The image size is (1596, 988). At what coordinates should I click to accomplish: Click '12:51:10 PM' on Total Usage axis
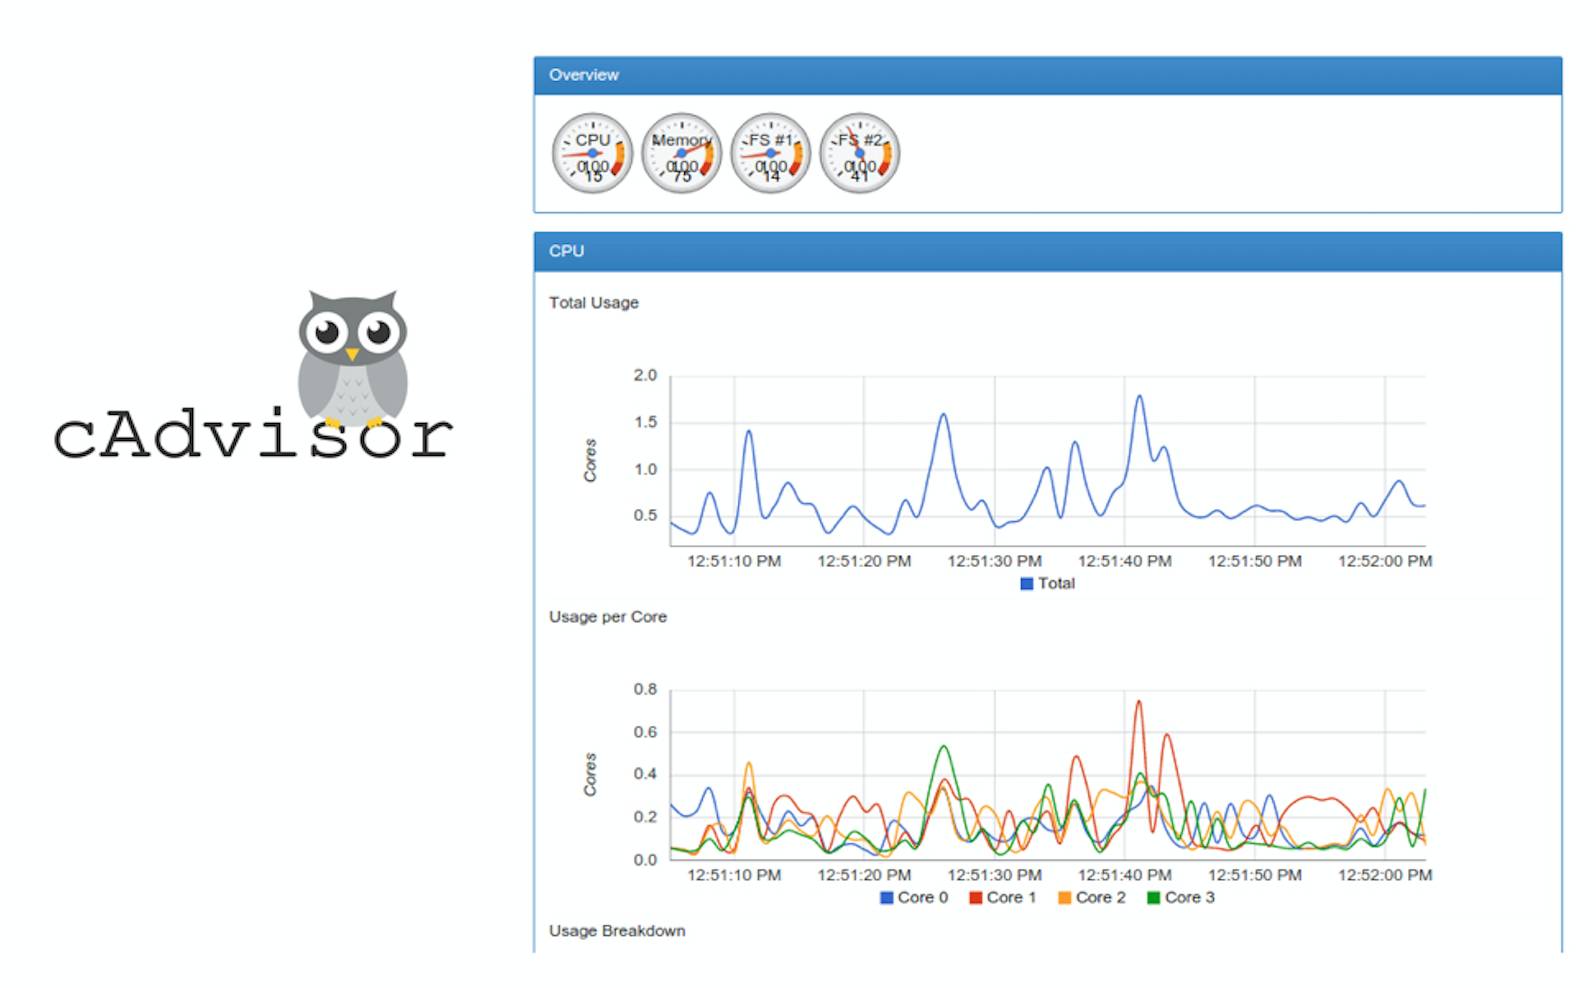coord(734,561)
